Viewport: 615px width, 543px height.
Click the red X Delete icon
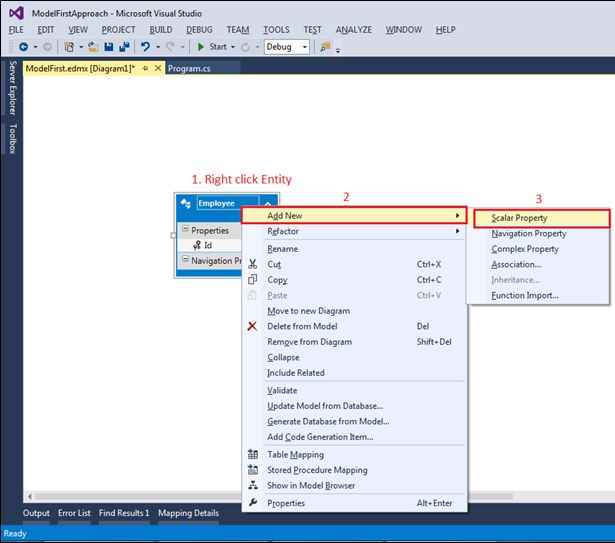coord(252,326)
